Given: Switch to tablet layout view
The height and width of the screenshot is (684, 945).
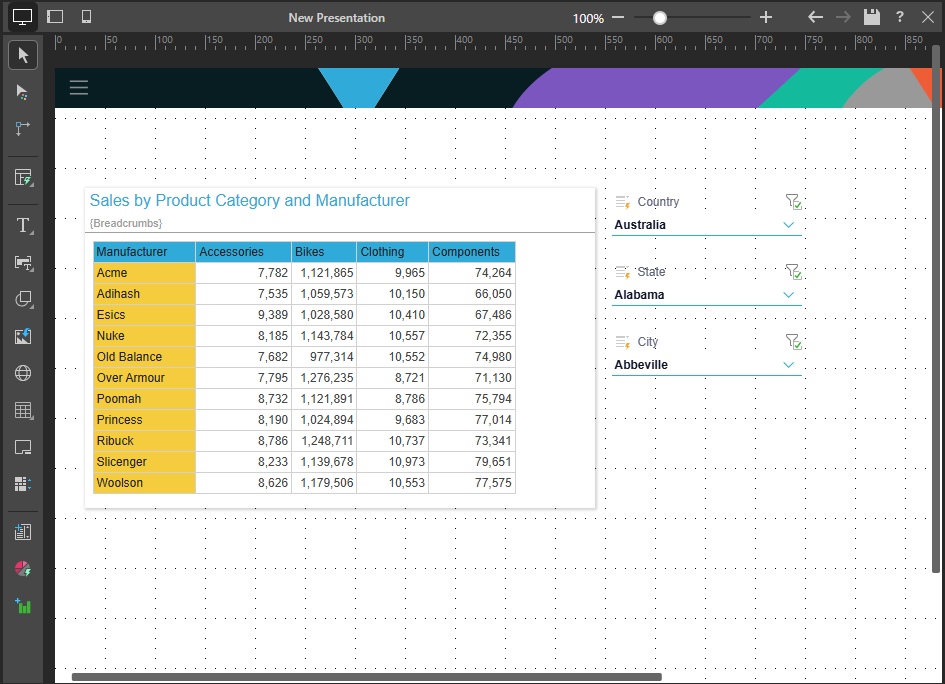Looking at the screenshot, I should [x=55, y=17].
